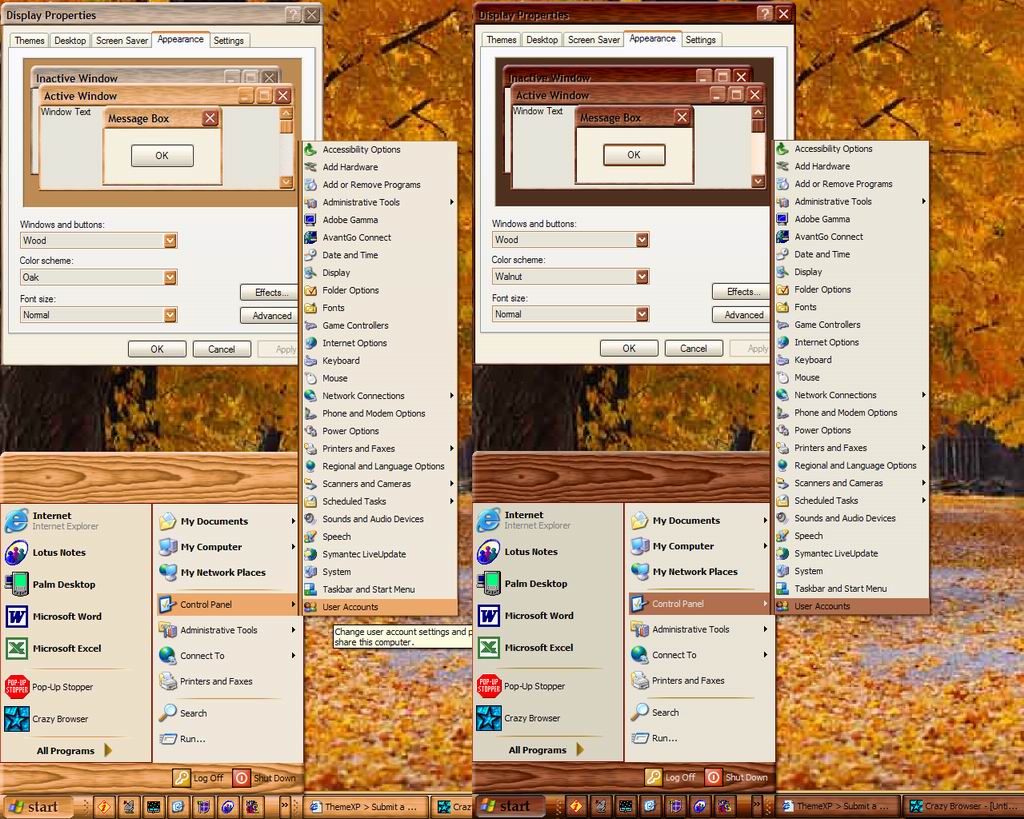This screenshot has height=819, width=1024.
Task: Launch Crazy Browser in the Oak-themed start menu
Action: [x=58, y=718]
